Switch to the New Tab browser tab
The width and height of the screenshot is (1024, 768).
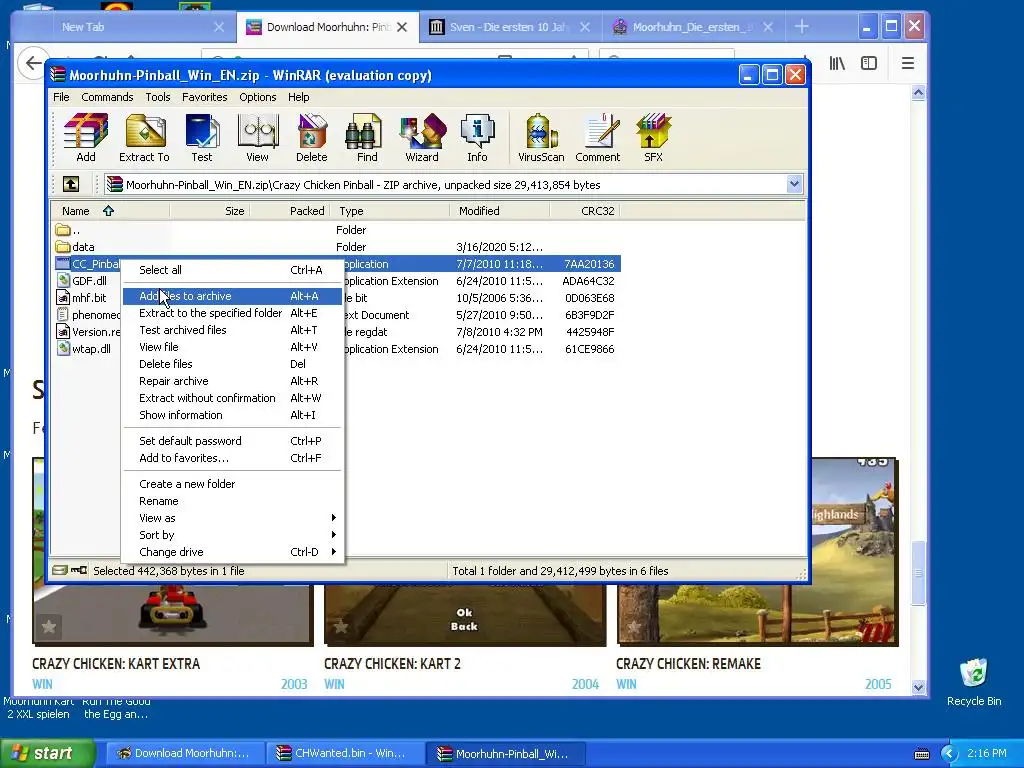click(124, 27)
